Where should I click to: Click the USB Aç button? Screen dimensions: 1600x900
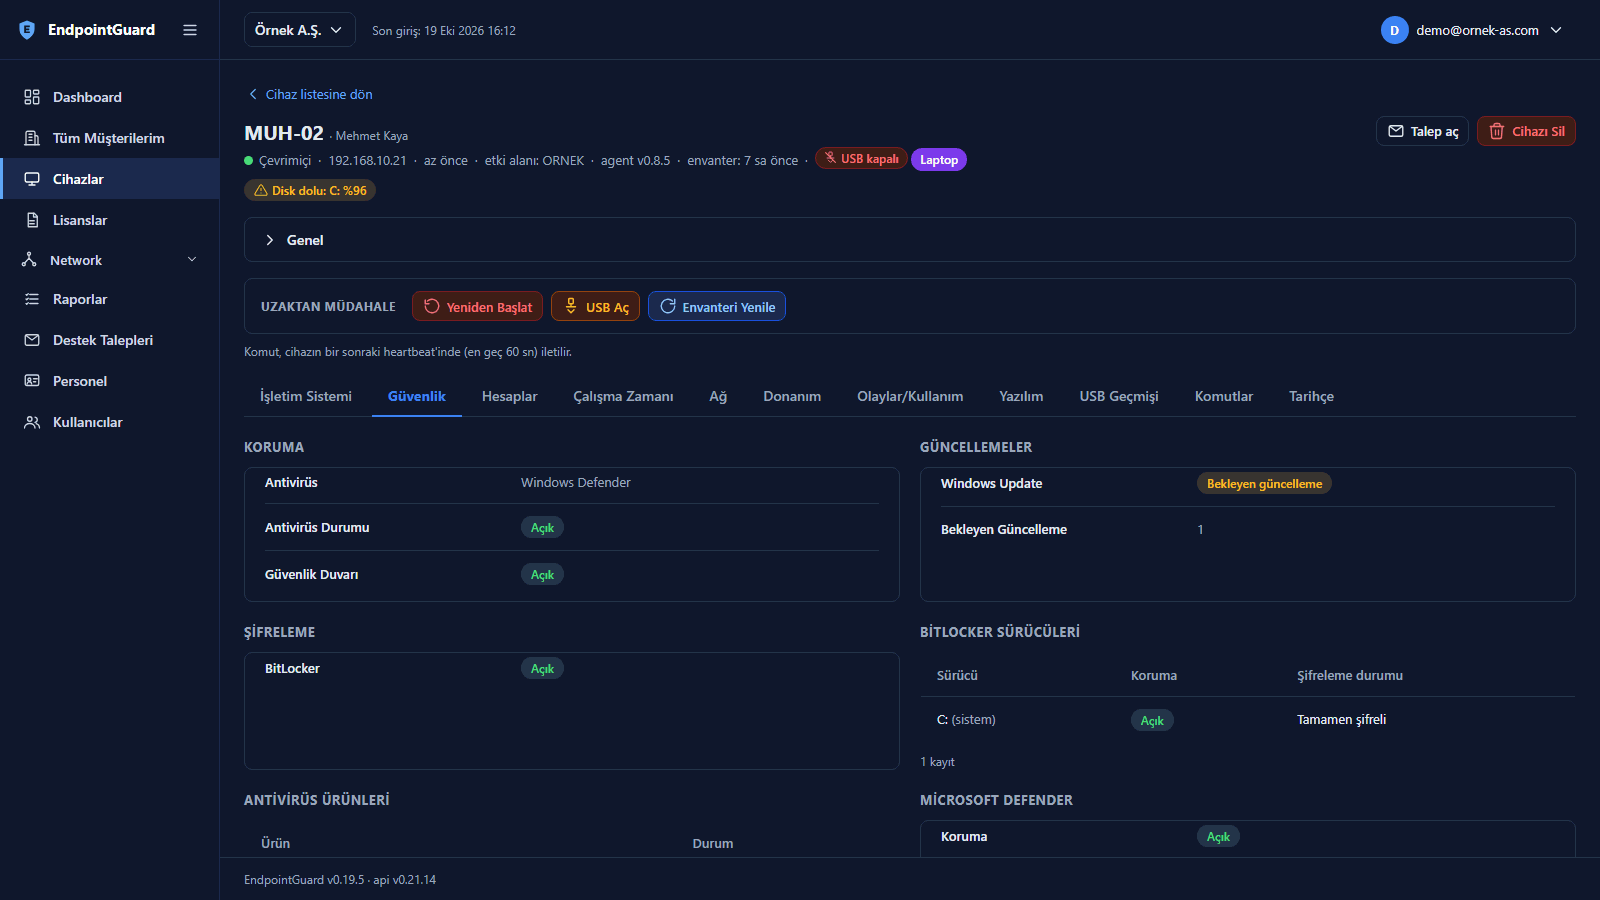pyautogui.click(x=595, y=306)
